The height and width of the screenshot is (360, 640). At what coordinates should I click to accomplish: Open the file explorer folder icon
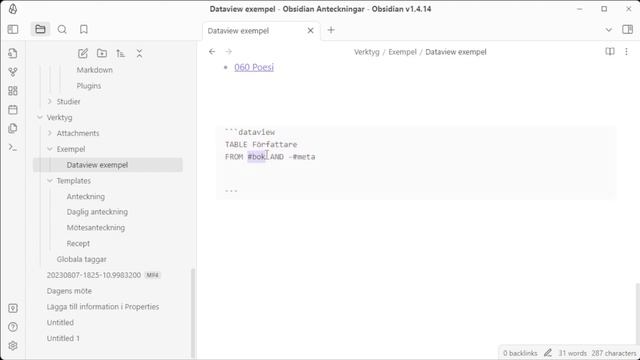coord(40,29)
